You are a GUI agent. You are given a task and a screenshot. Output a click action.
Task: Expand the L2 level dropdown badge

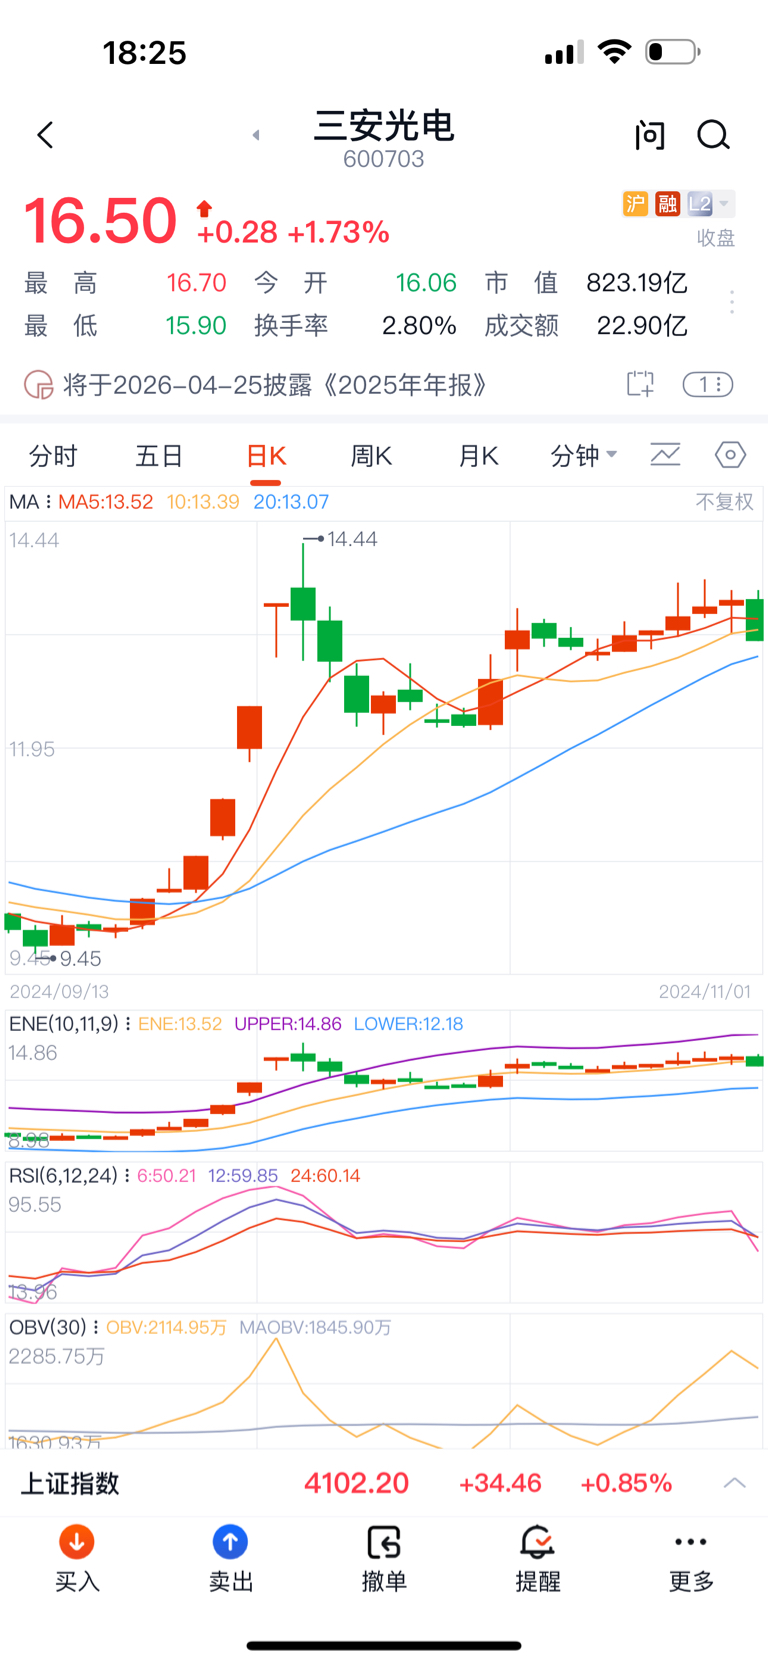pyautogui.click(x=710, y=204)
